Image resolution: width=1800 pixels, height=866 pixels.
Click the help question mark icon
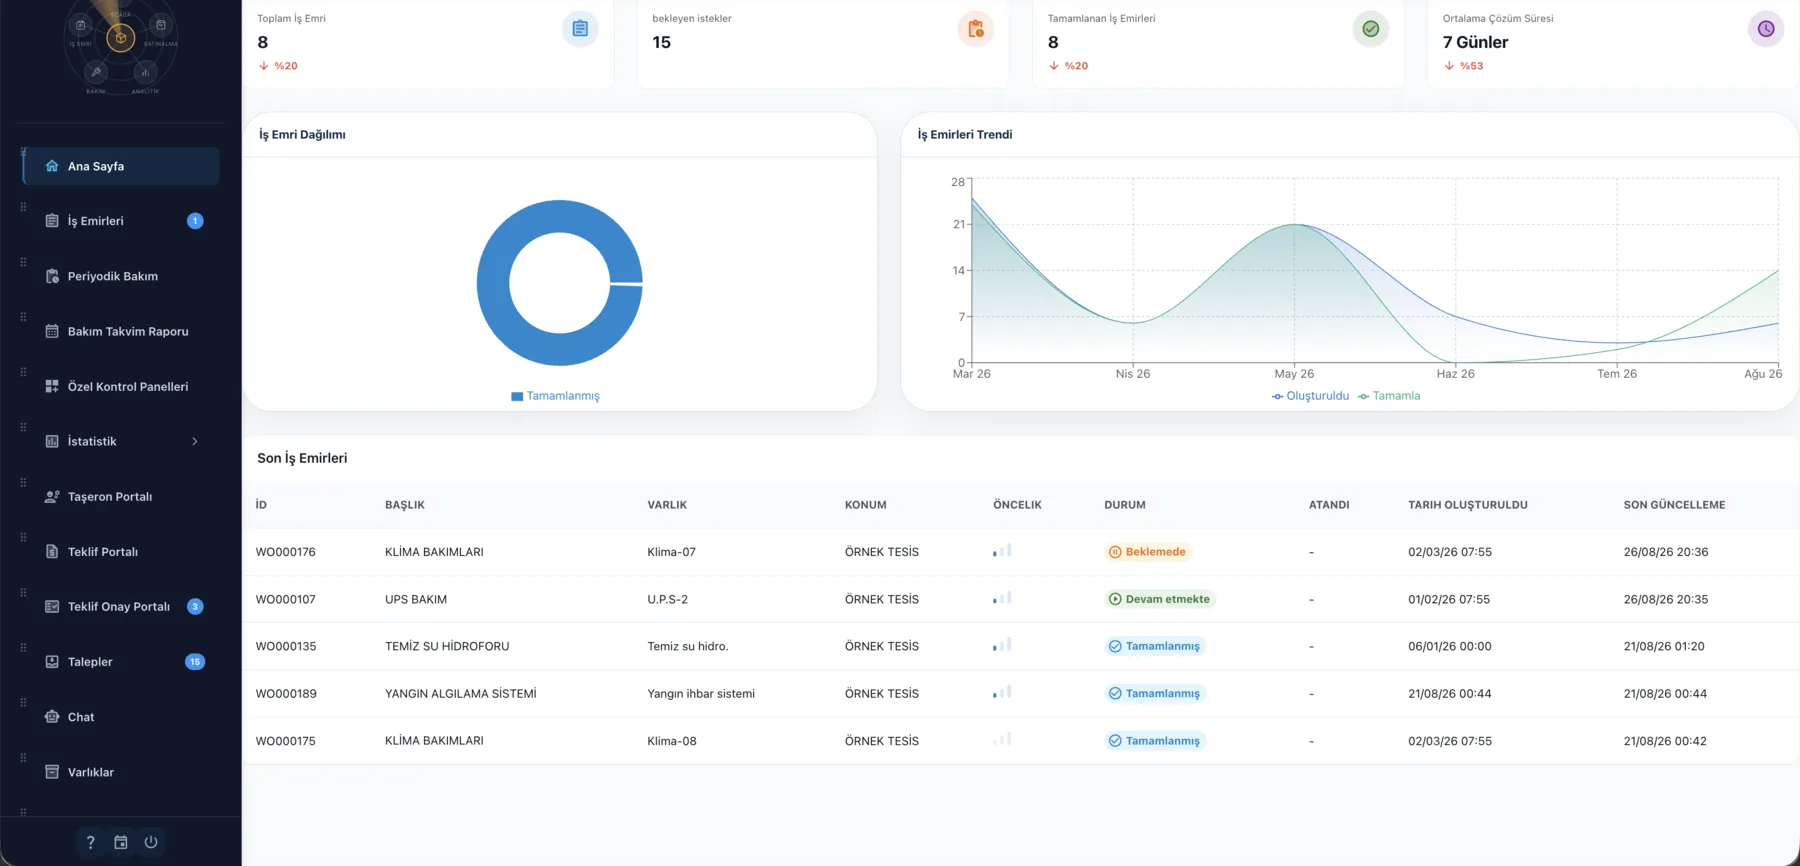point(90,842)
